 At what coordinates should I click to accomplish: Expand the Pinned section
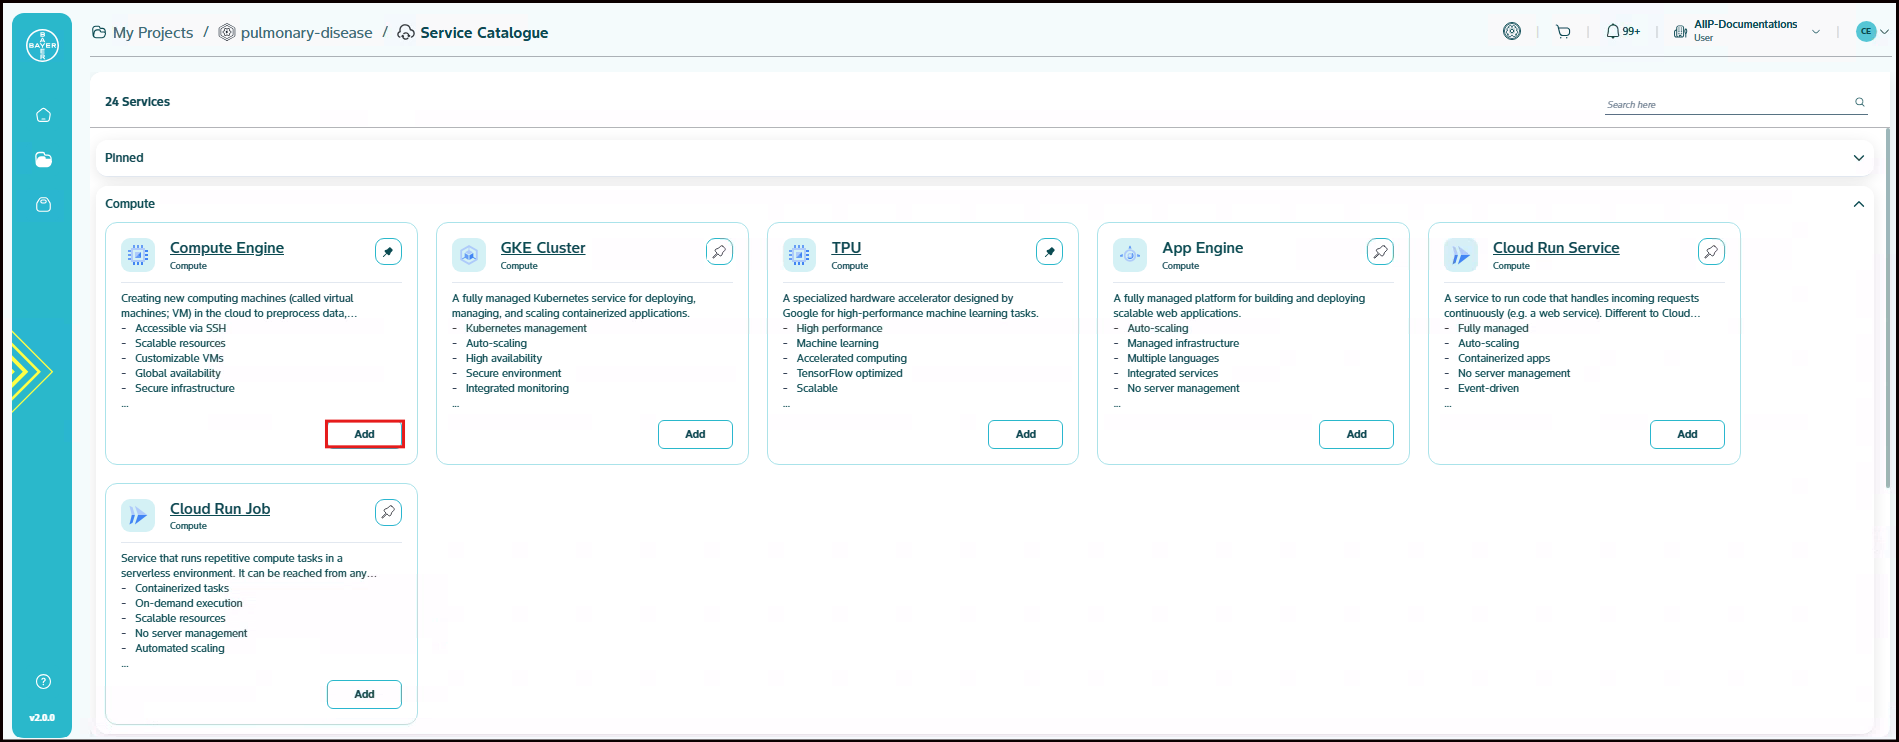point(1858,158)
